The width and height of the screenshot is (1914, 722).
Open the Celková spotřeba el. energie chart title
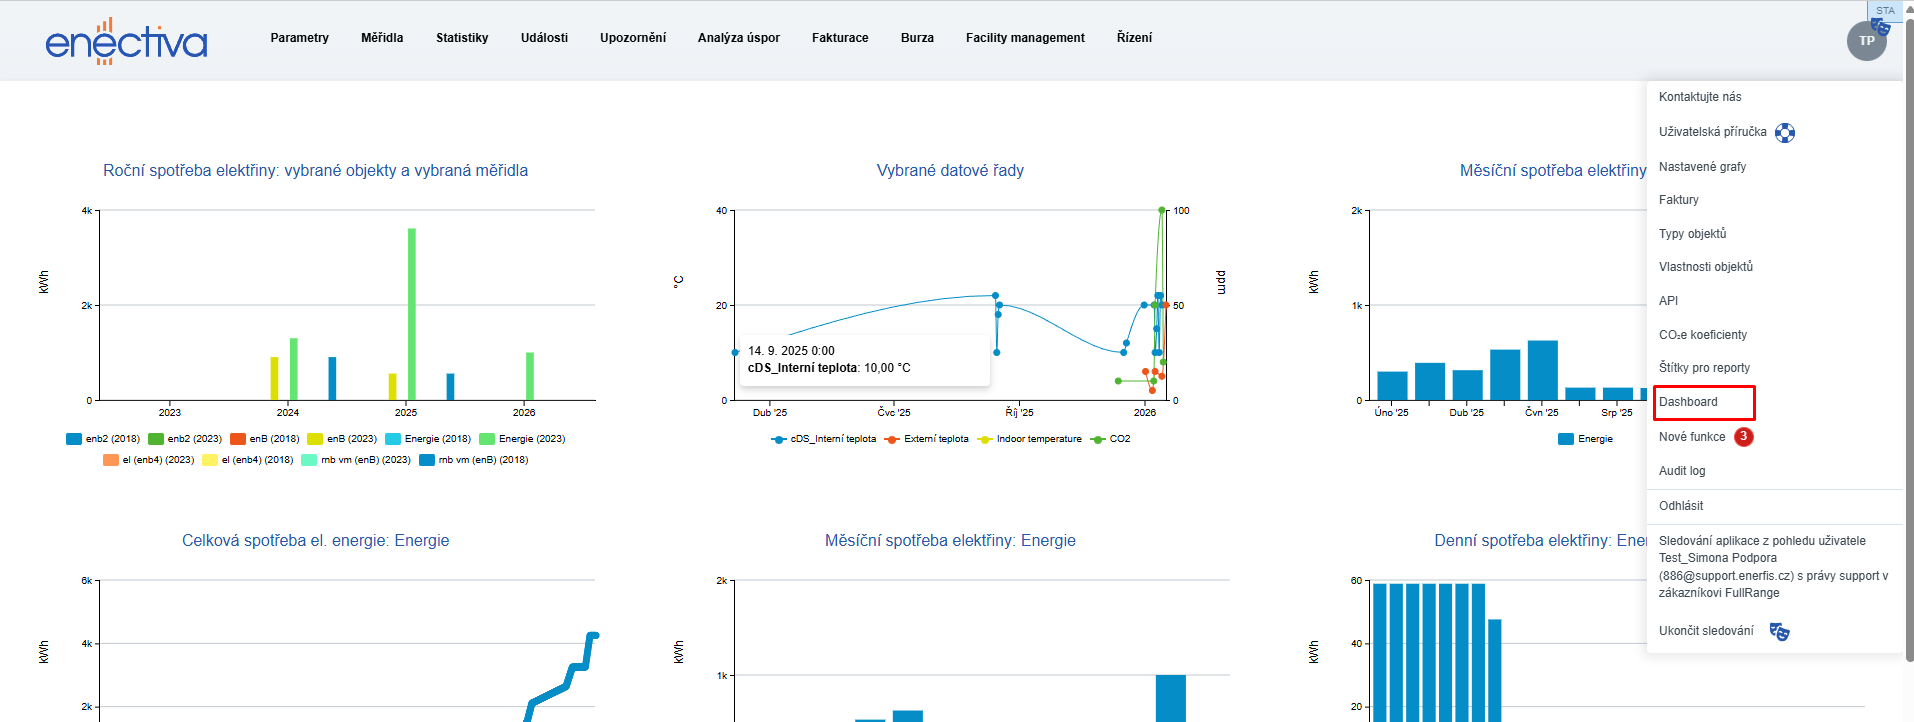pyautogui.click(x=315, y=541)
